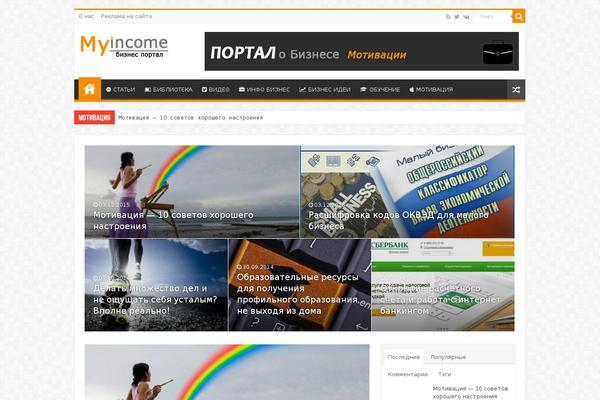Viewport: 600px width, 400px height.
Task: Go to the orange Home icon
Action: click(x=90, y=89)
